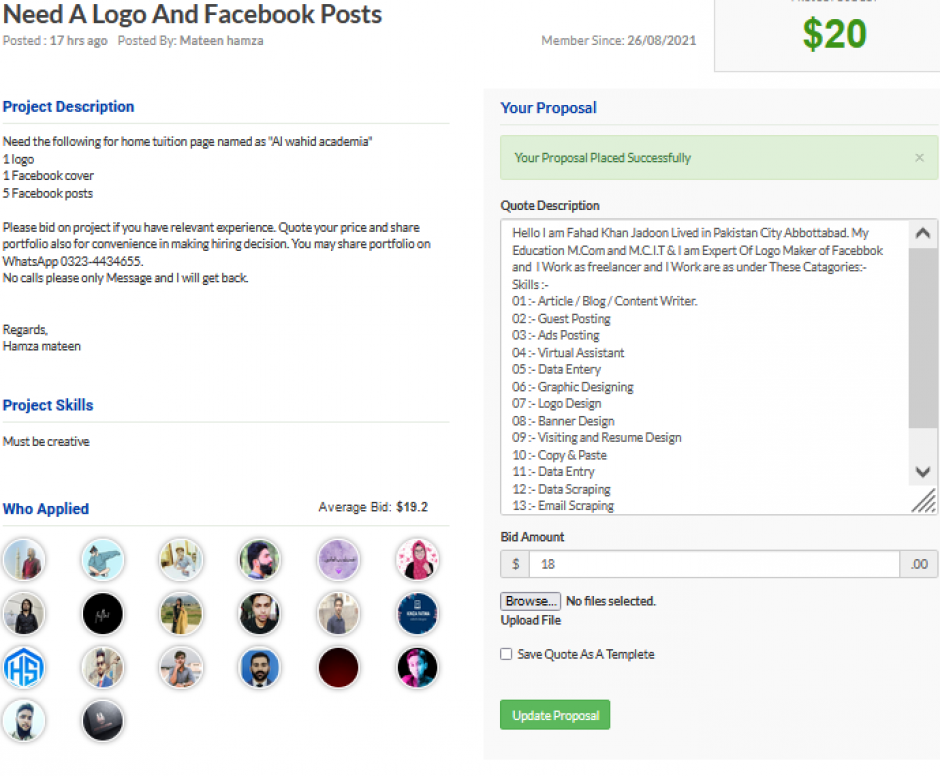Click the Bid Amount field showing 18
Viewport: 940px width, 776px height.
pos(702,564)
